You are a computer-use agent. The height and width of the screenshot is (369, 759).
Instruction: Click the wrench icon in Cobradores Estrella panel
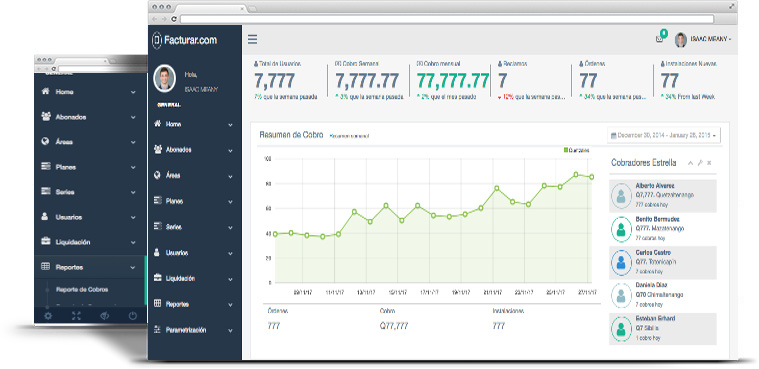[x=700, y=163]
